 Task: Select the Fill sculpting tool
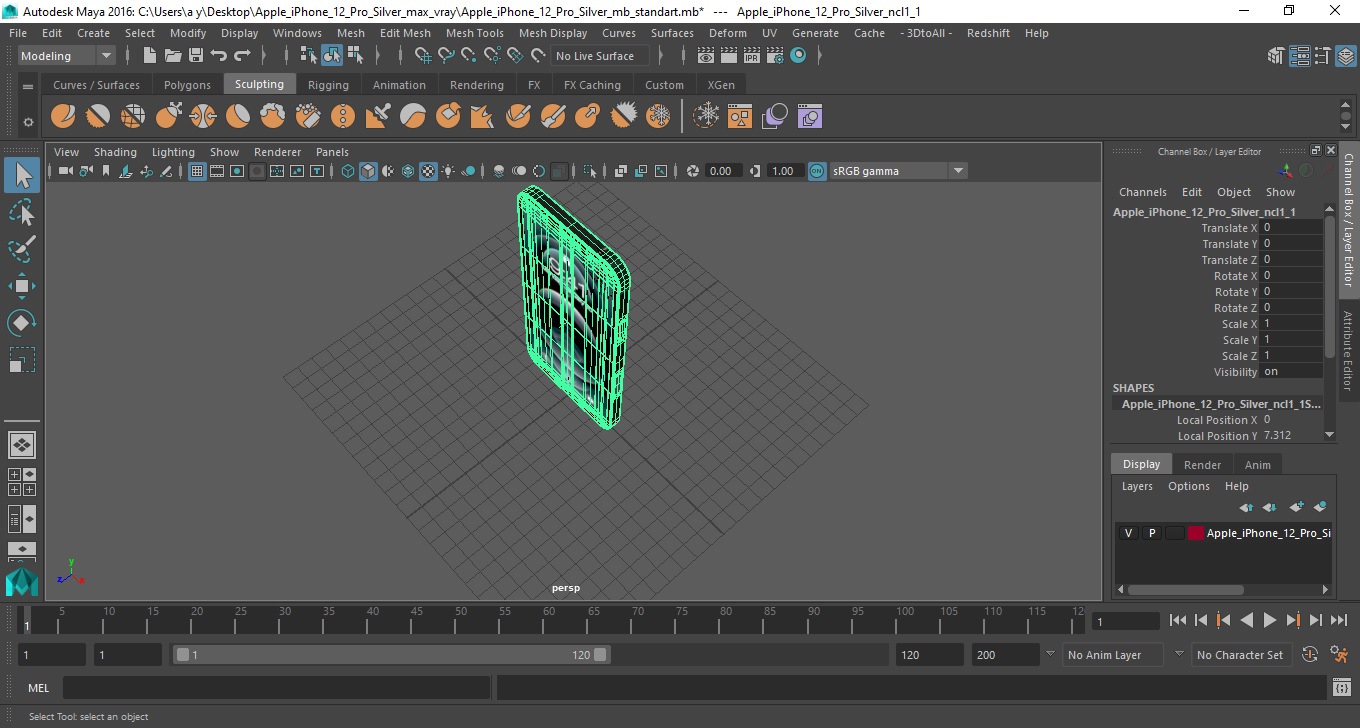[483, 117]
